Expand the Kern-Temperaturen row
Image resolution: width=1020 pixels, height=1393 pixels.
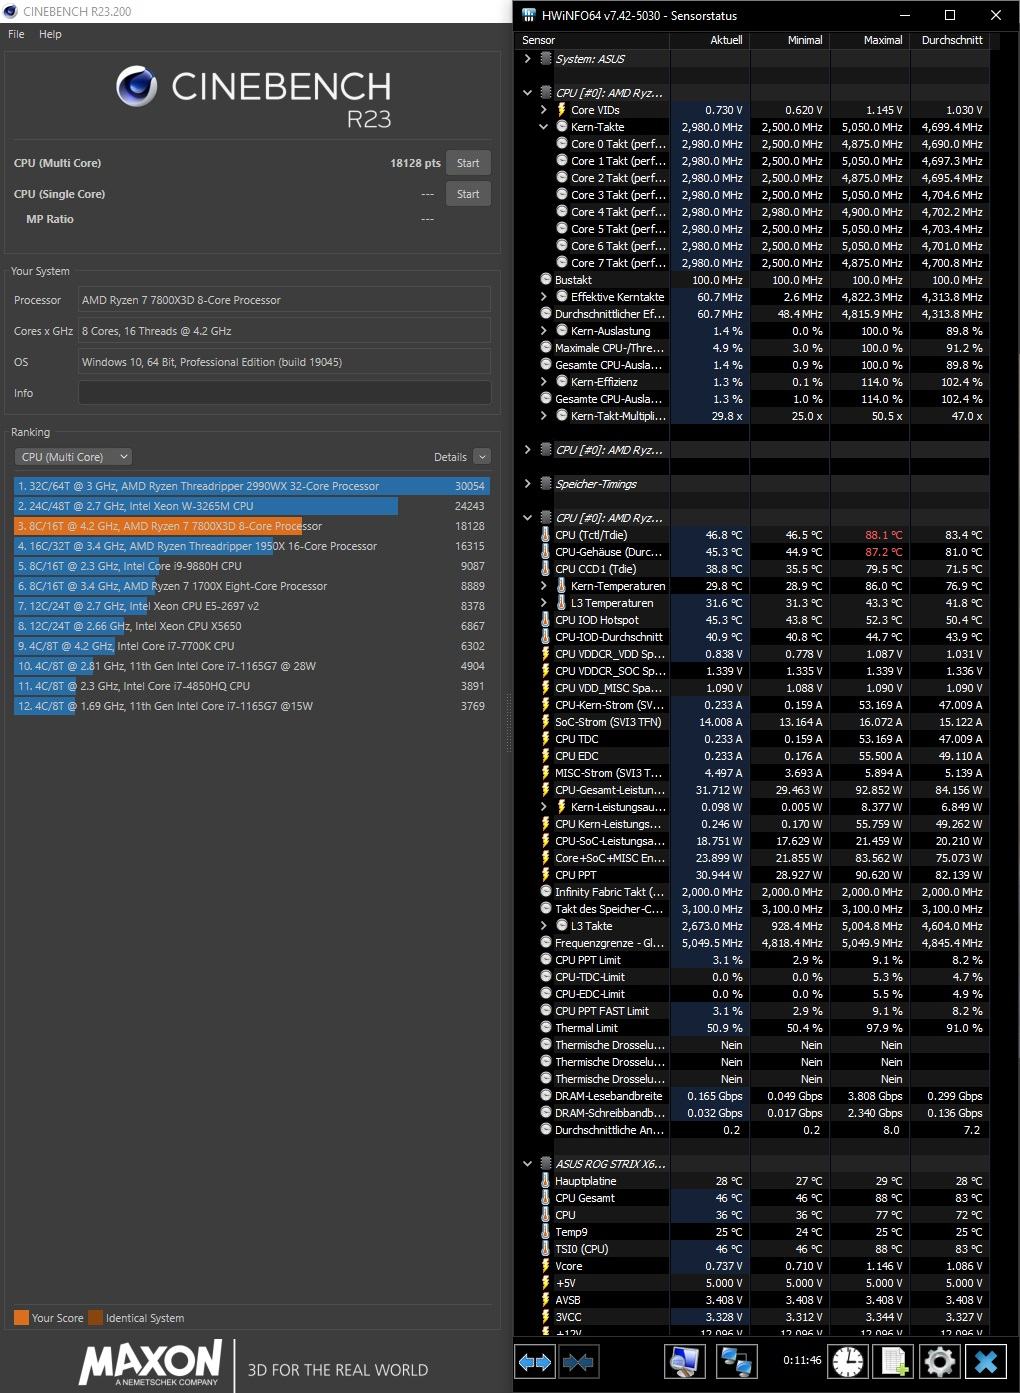point(543,586)
